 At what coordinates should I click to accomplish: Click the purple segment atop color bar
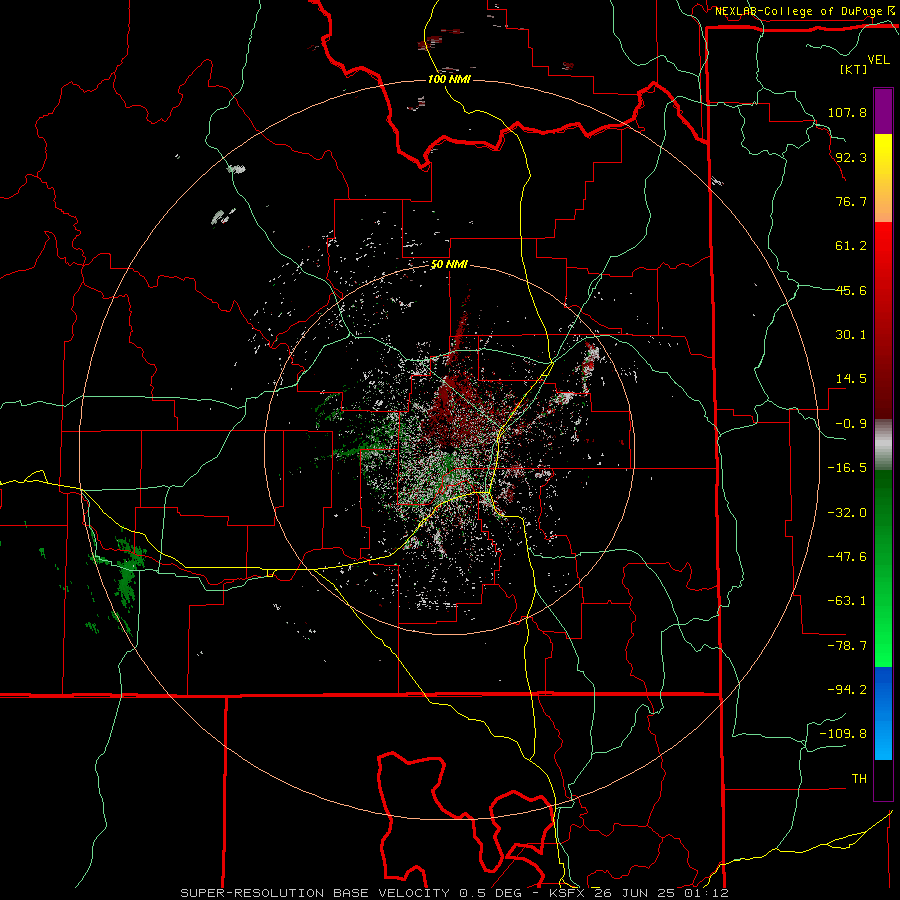point(883,111)
